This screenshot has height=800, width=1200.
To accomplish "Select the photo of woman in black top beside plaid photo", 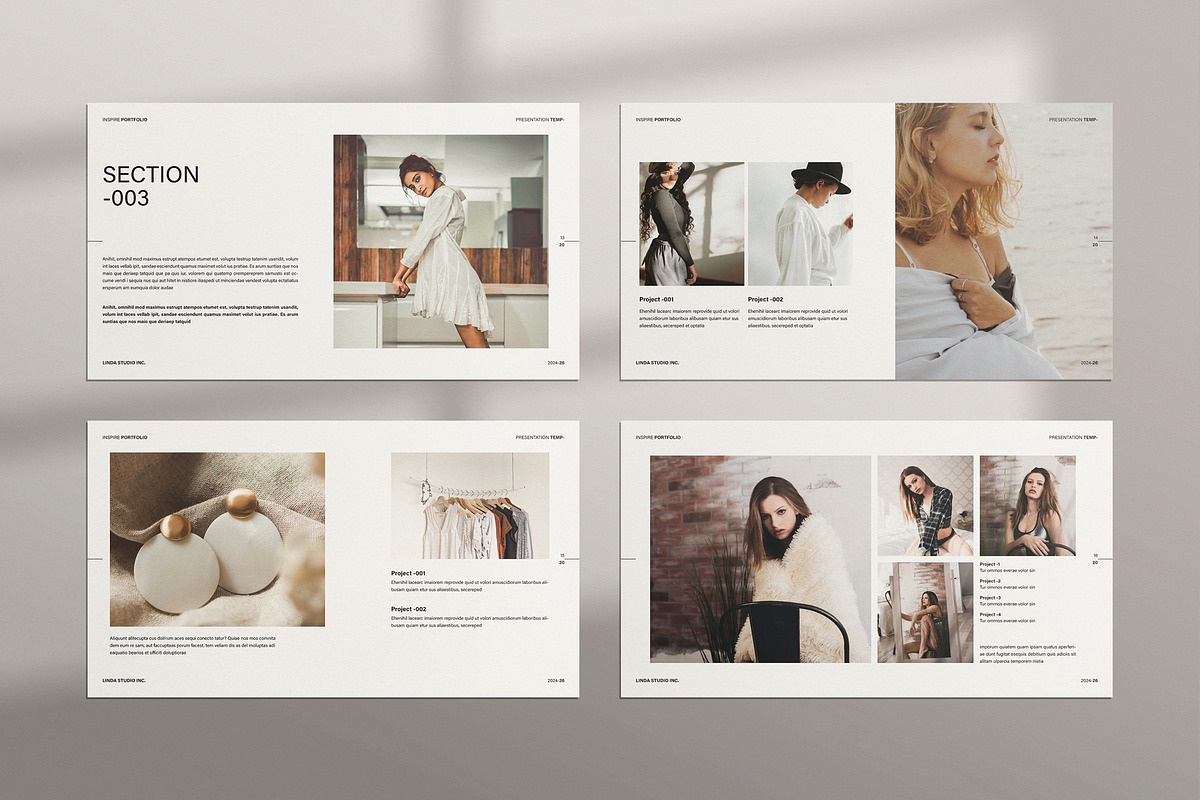I will (x=1027, y=505).
